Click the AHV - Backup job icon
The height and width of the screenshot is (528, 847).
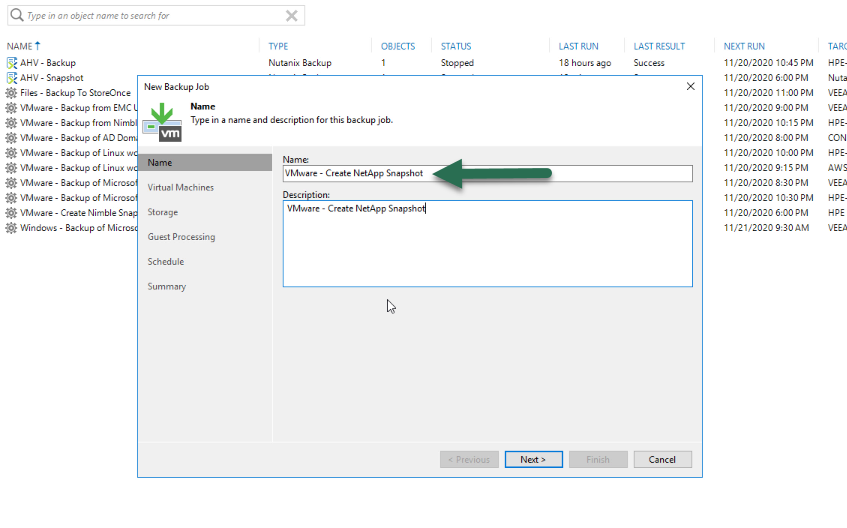tap(11, 63)
